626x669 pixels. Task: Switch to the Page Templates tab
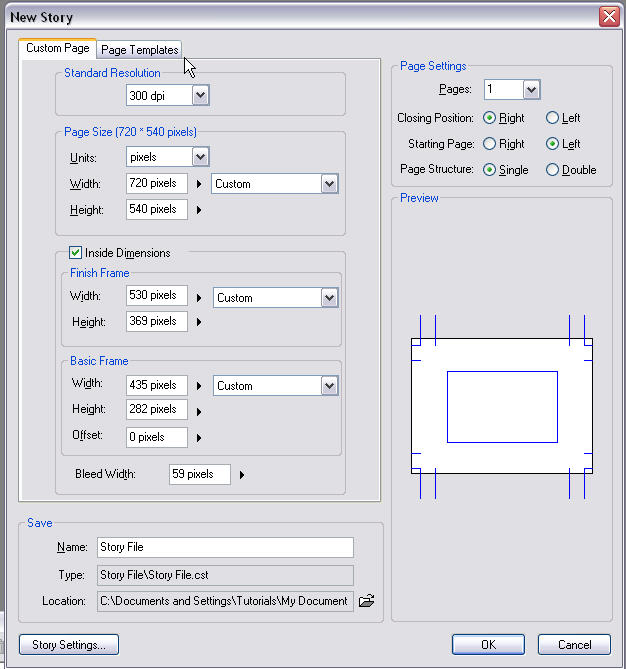(140, 50)
